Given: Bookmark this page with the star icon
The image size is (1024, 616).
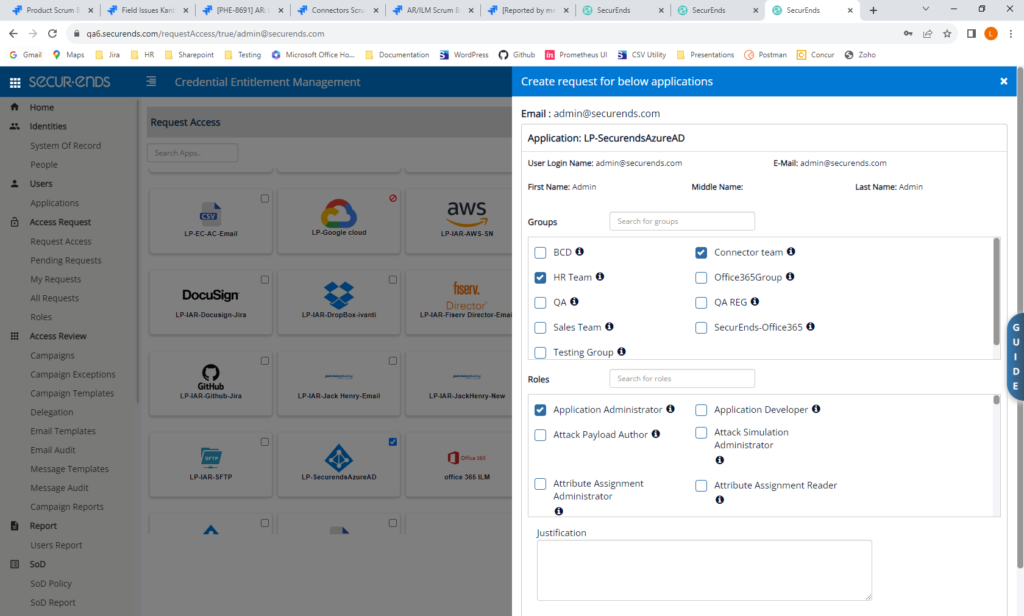Looking at the screenshot, I should 947,33.
